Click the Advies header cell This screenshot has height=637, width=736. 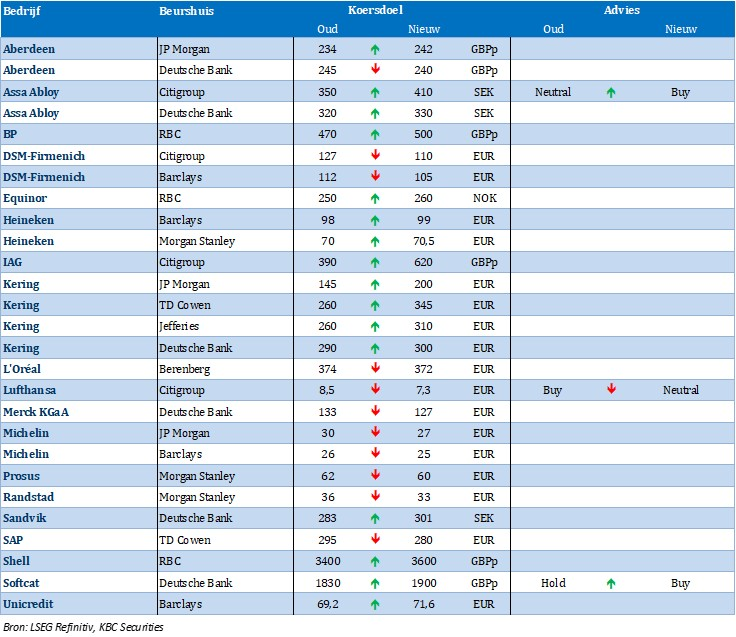(x=622, y=10)
